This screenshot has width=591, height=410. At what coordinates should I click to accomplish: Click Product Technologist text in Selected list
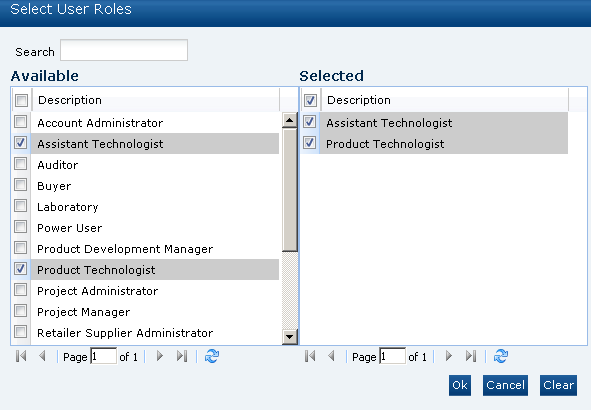point(385,144)
